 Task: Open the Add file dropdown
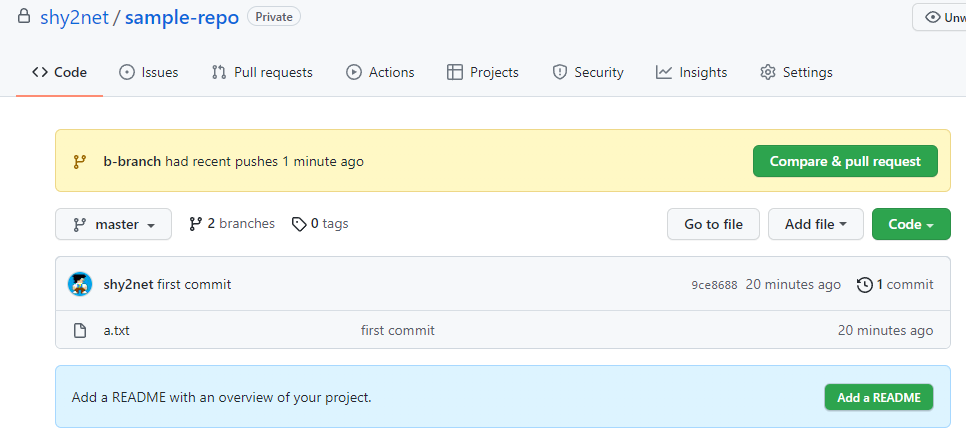[x=816, y=224]
